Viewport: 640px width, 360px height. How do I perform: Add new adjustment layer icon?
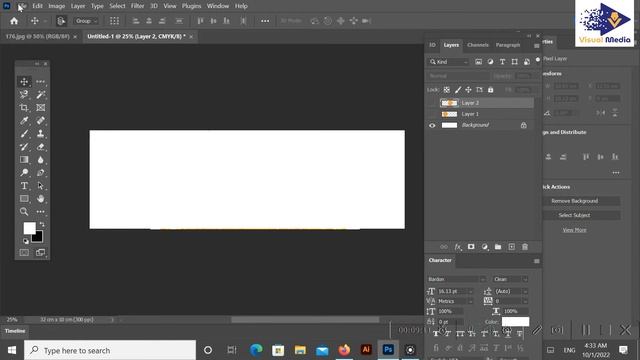coord(484,247)
